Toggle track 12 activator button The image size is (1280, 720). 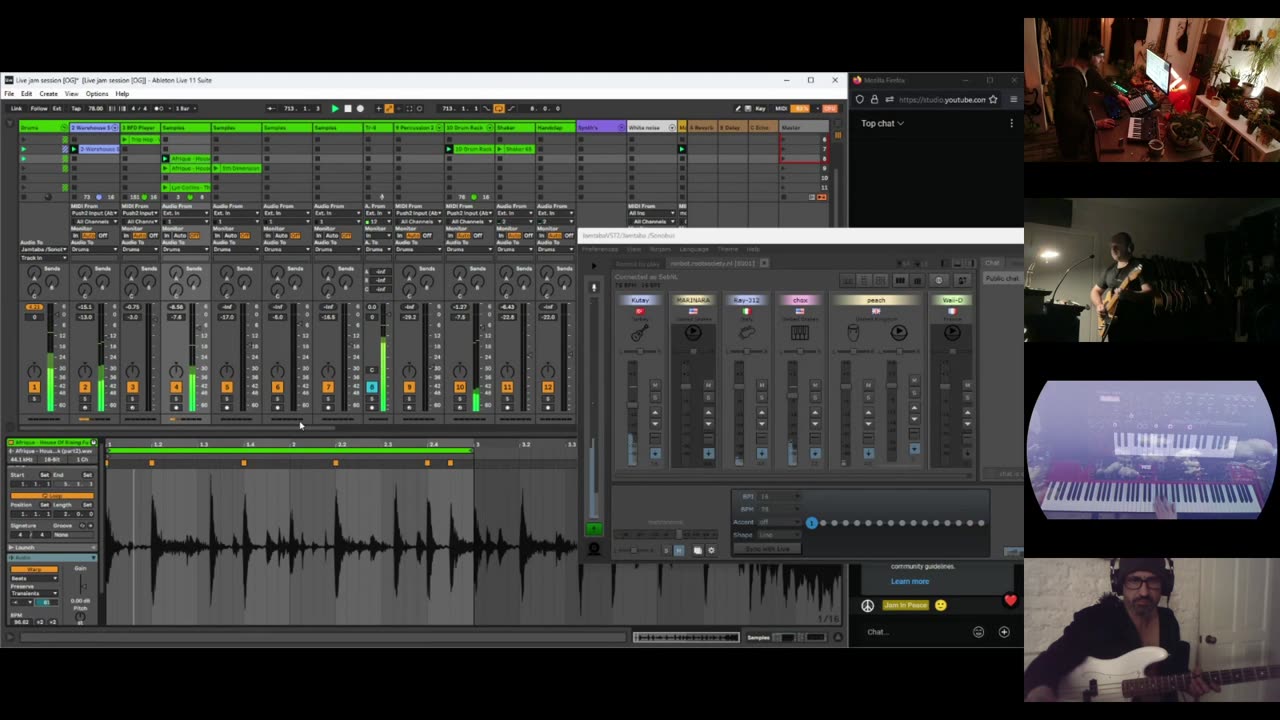click(547, 387)
